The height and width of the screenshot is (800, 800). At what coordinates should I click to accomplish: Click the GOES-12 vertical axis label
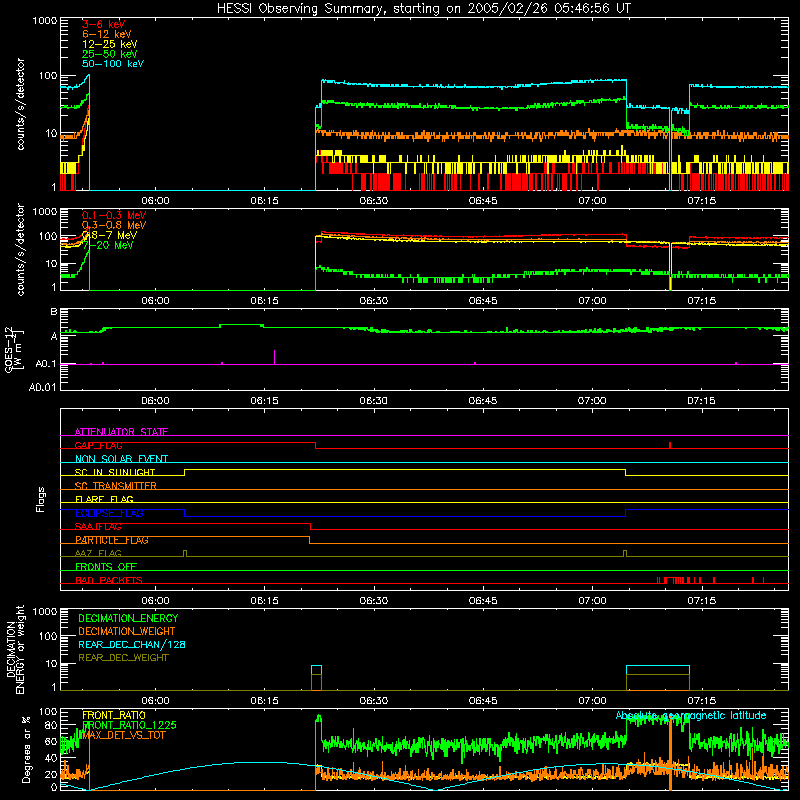click(13, 349)
